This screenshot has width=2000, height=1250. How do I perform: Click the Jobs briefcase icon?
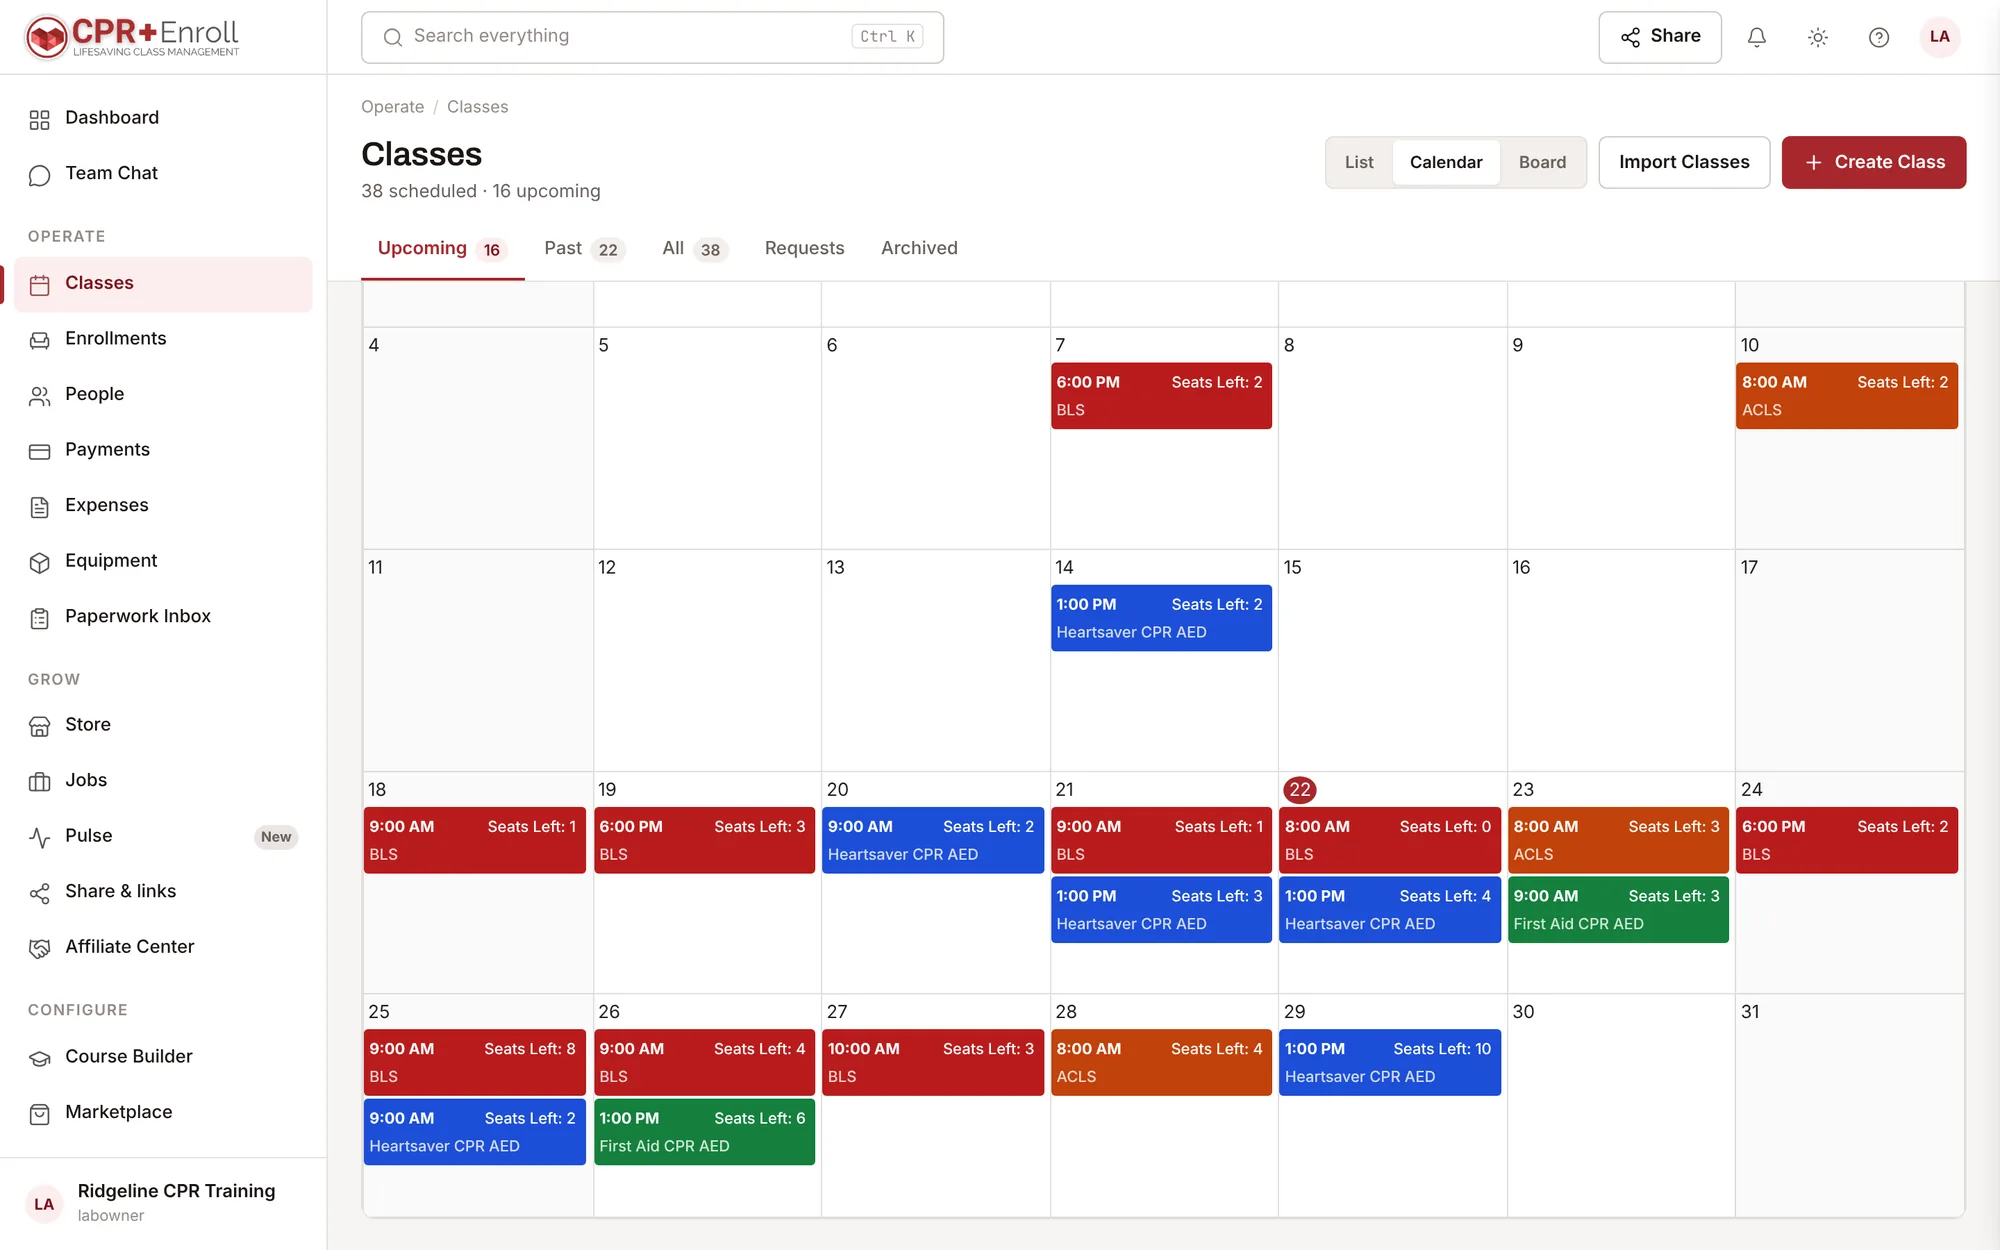click(x=39, y=782)
